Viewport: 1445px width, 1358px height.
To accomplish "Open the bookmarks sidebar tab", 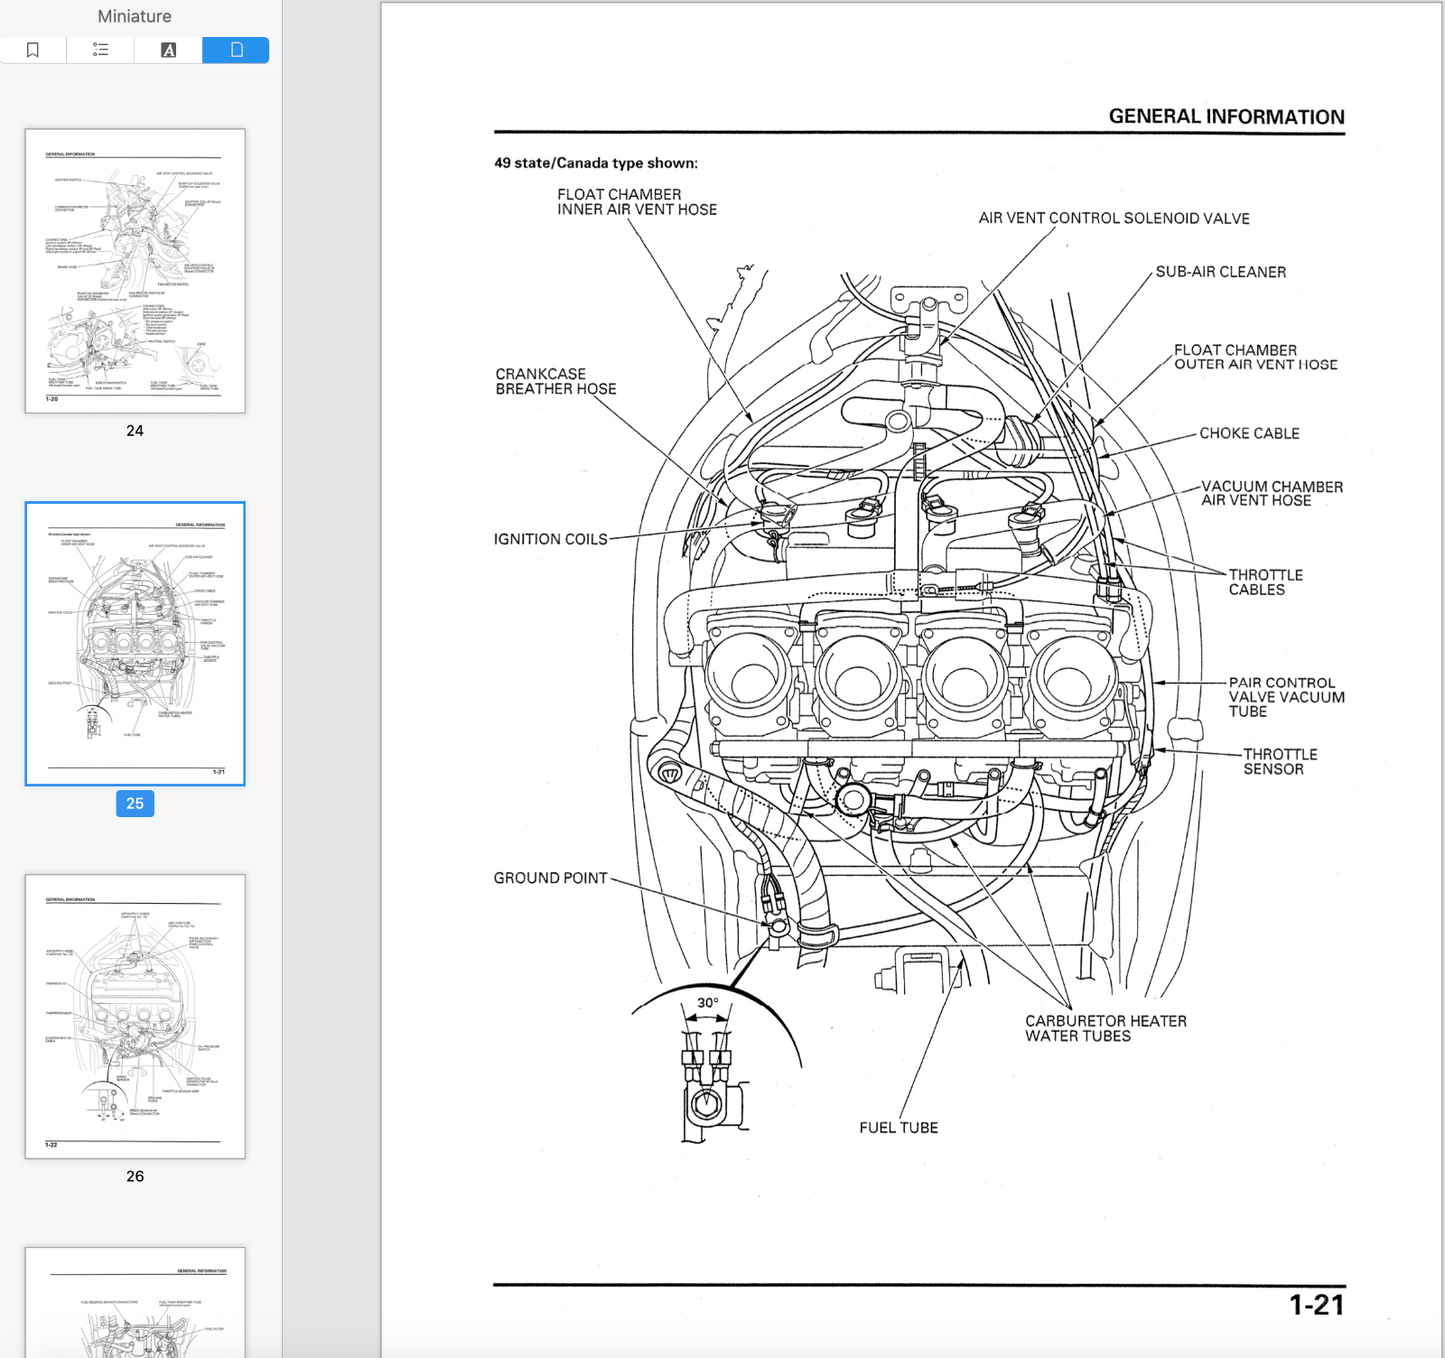I will tap(33, 50).
